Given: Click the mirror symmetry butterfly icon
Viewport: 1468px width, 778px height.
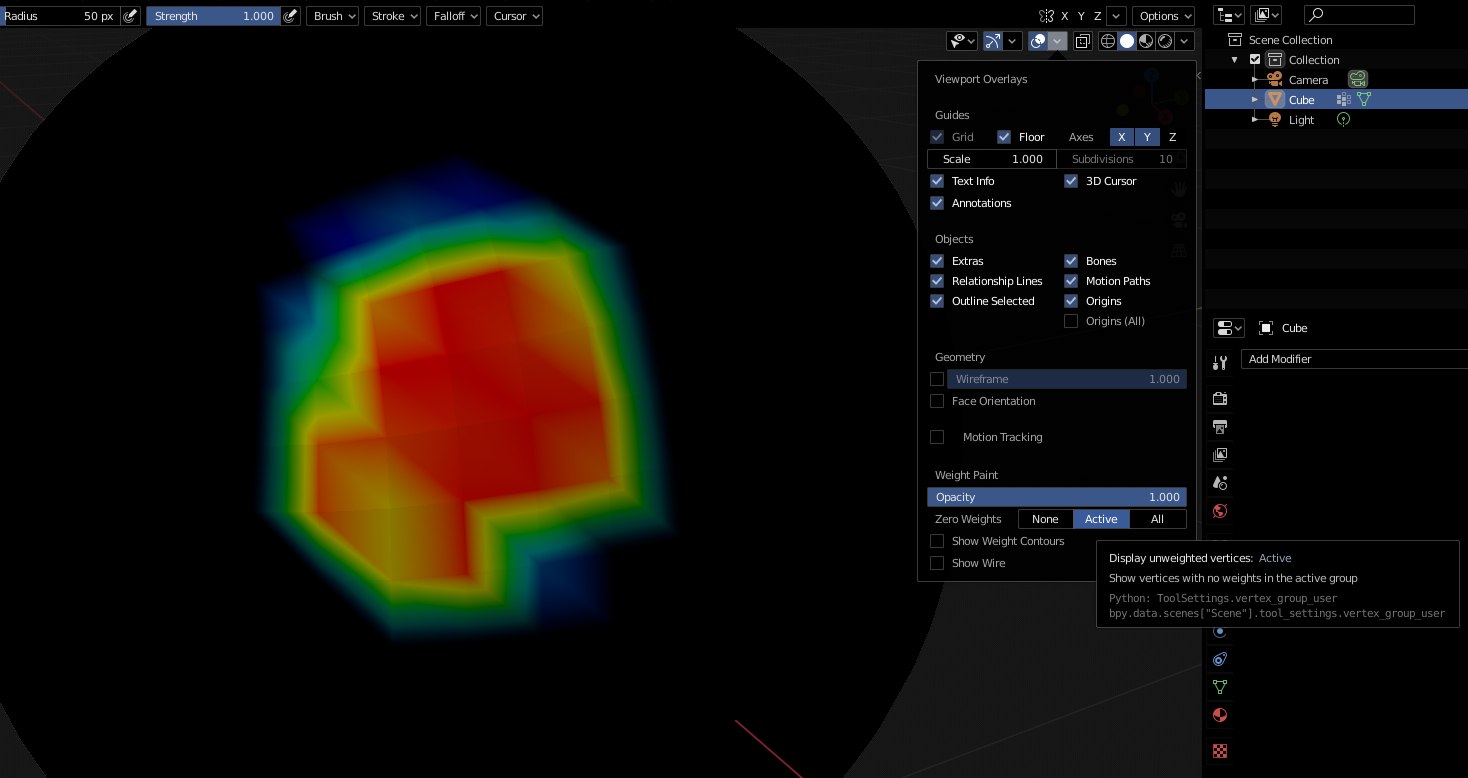Looking at the screenshot, I should [x=1046, y=16].
